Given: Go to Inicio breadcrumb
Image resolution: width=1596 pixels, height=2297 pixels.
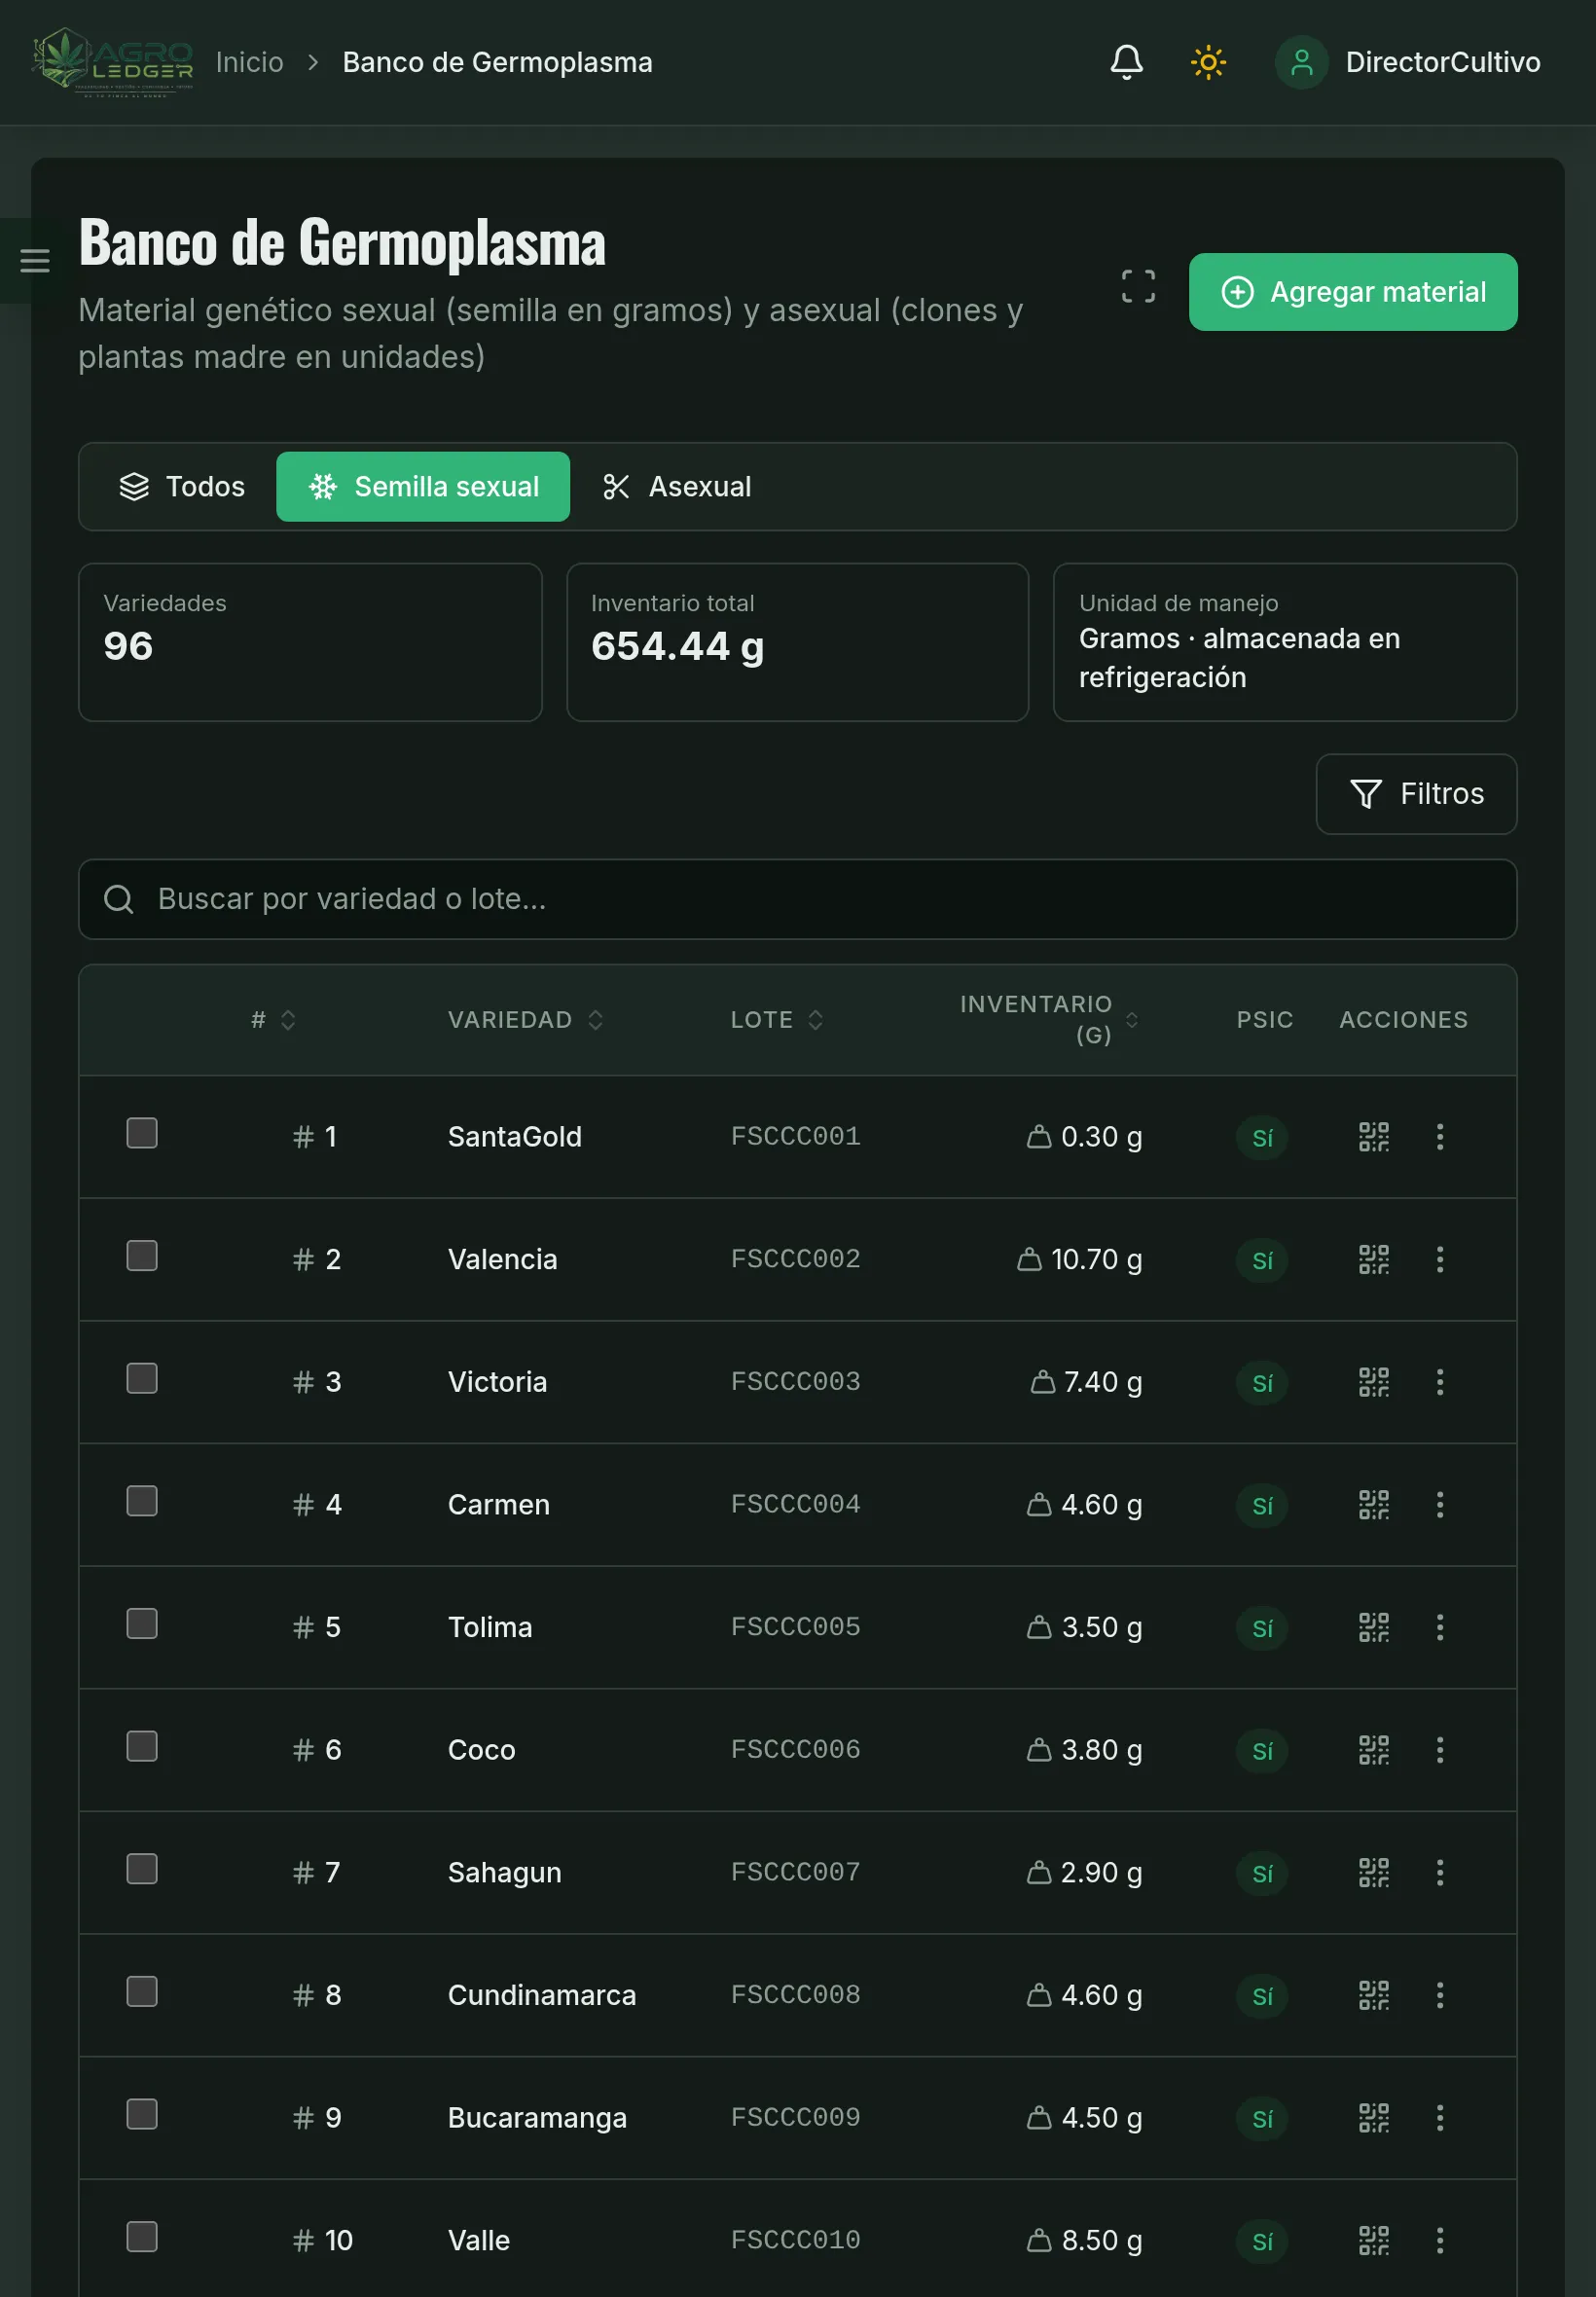Looking at the screenshot, I should coord(250,62).
